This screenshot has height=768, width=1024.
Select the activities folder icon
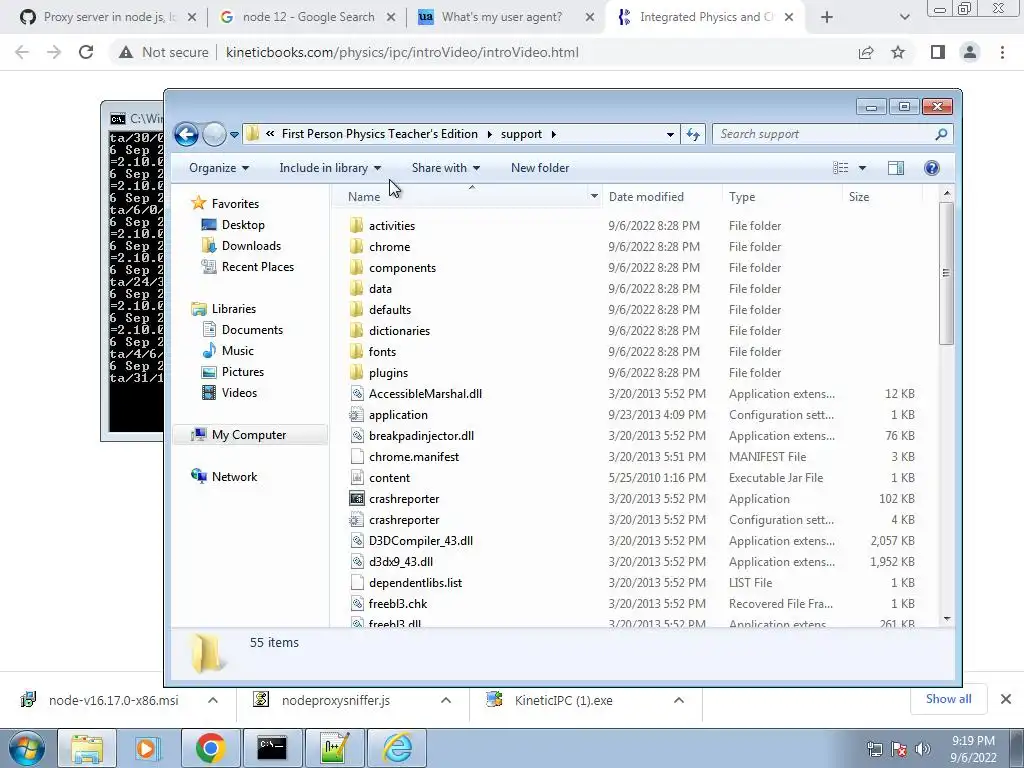click(357, 226)
